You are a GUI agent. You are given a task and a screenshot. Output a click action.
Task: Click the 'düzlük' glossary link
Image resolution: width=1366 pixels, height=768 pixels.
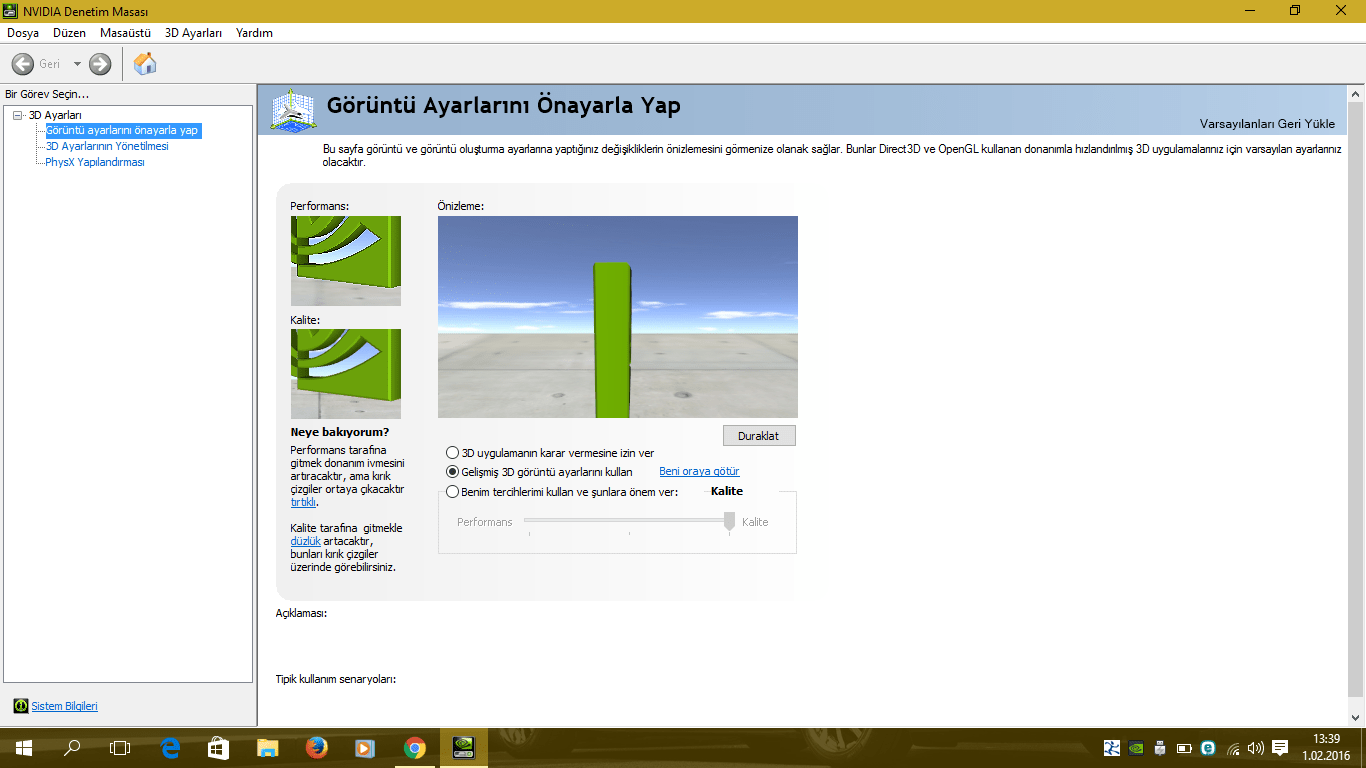(305, 541)
